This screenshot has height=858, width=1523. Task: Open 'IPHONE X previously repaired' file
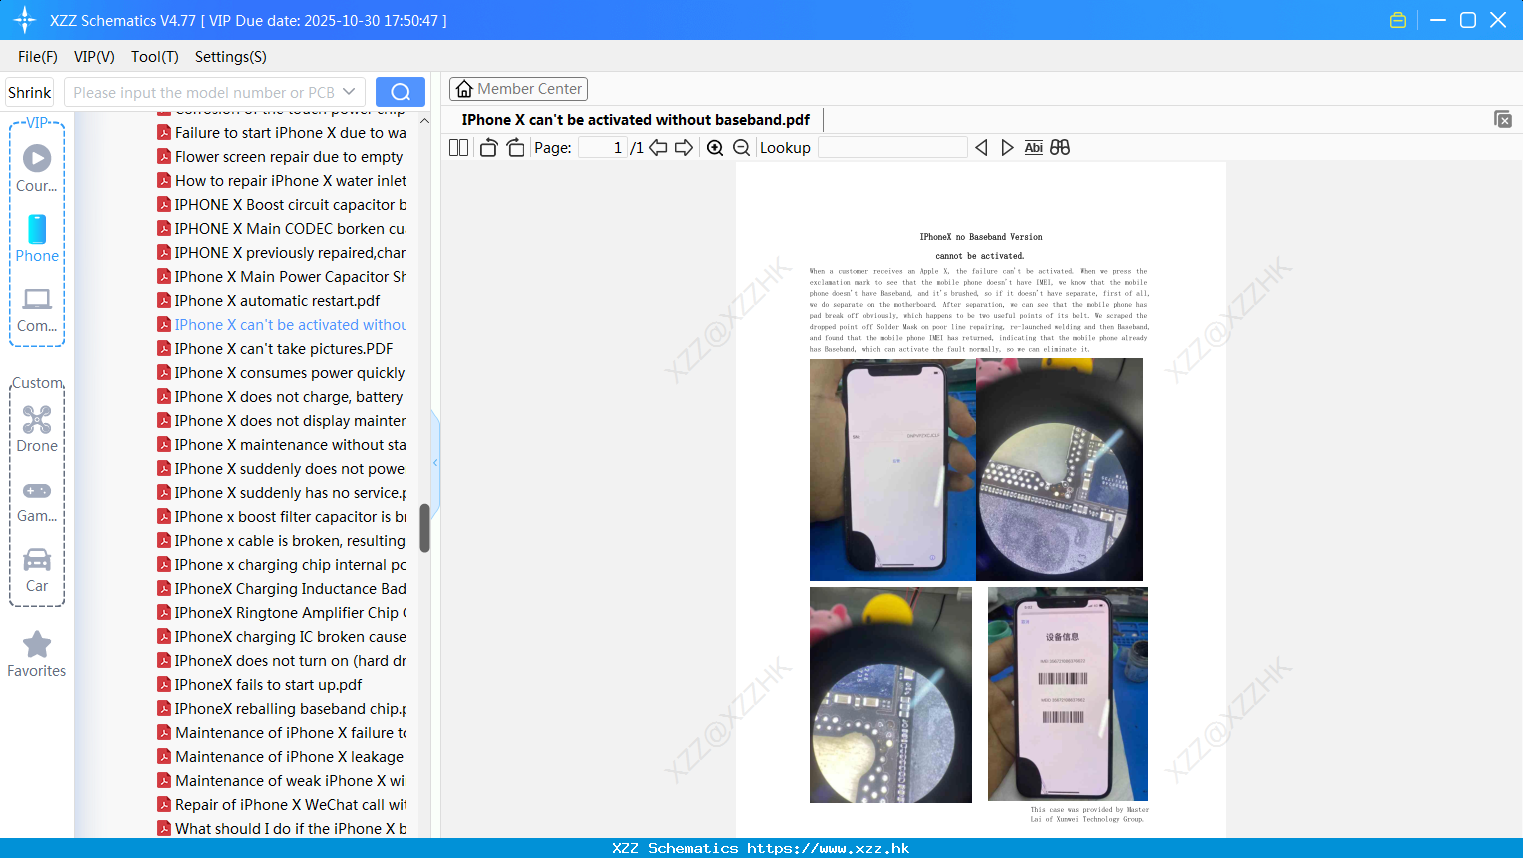click(x=282, y=252)
